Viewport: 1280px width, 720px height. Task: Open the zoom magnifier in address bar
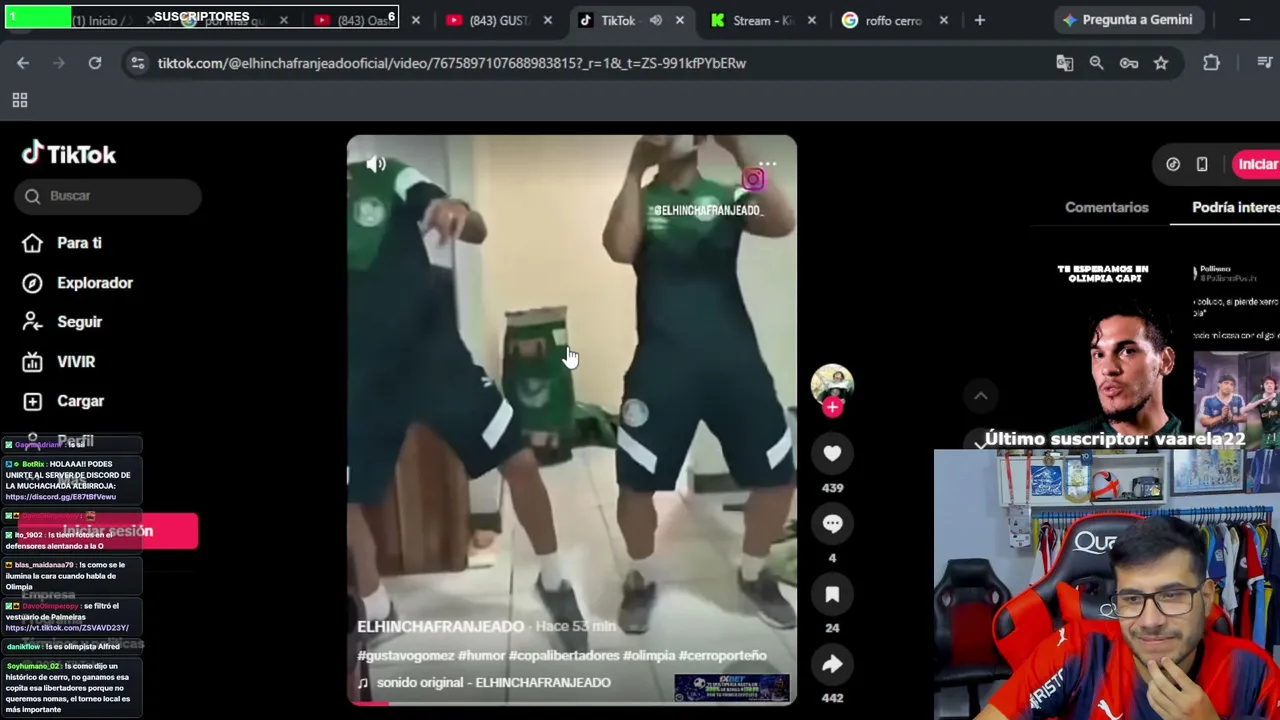[x=1096, y=63]
